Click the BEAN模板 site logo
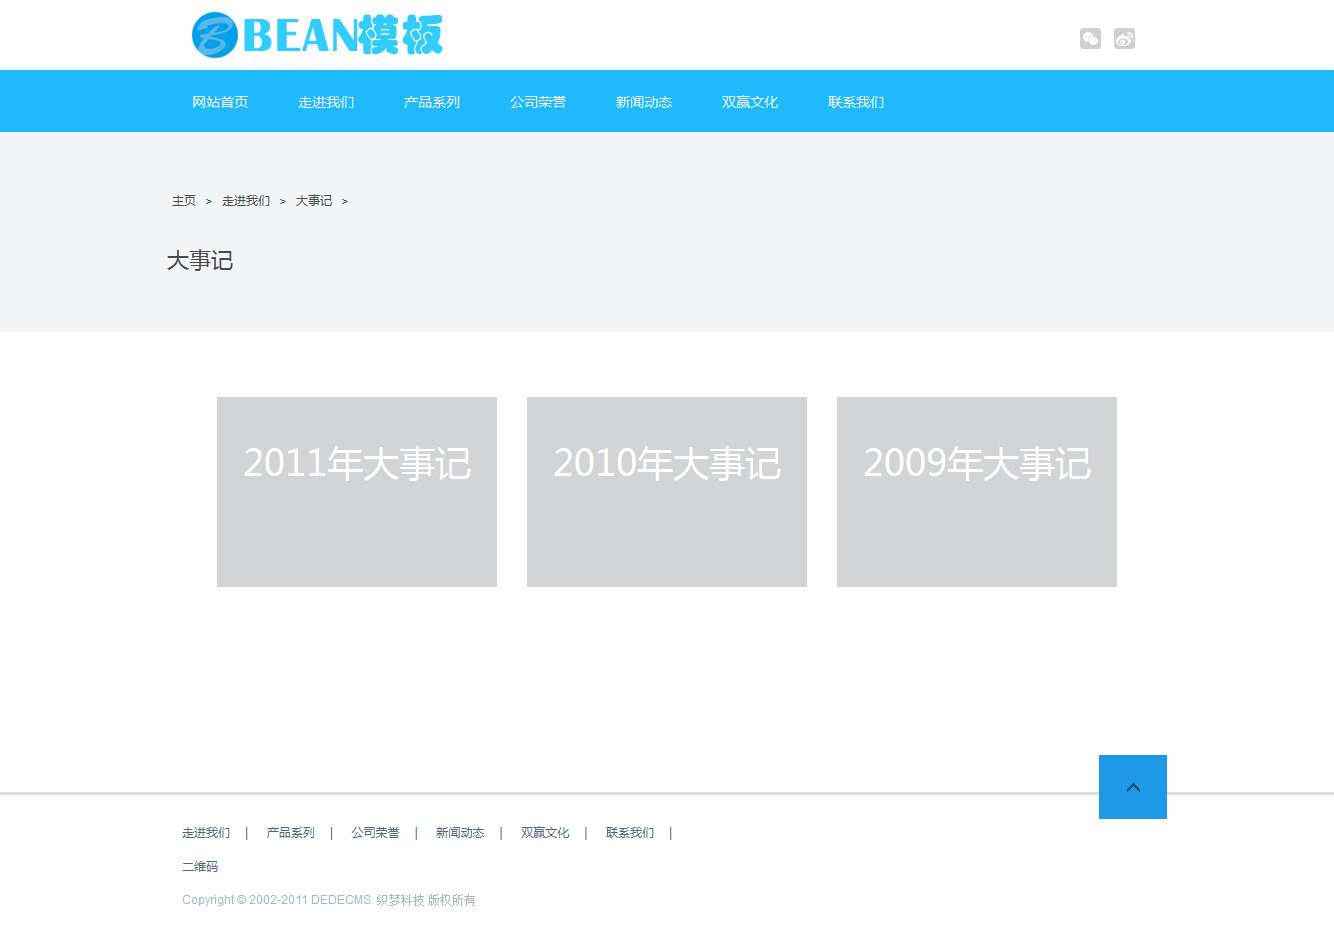The image size is (1334, 937). [317, 35]
